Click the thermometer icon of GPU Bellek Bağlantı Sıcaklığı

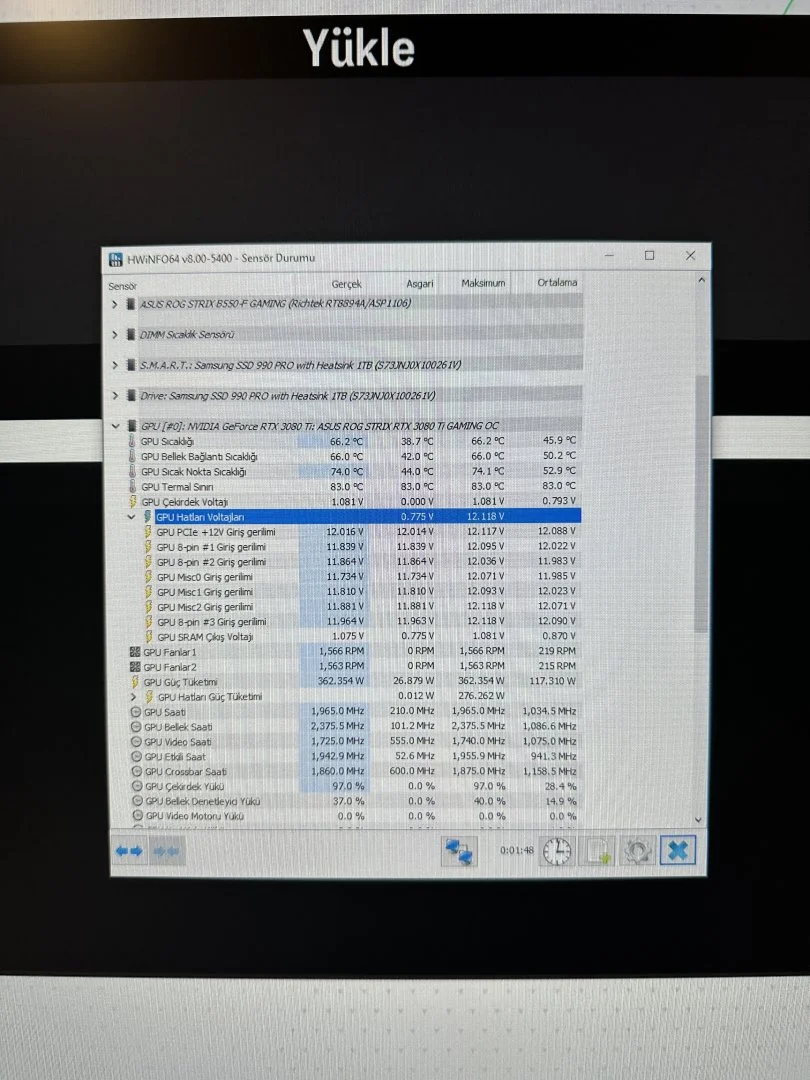[x=132, y=457]
